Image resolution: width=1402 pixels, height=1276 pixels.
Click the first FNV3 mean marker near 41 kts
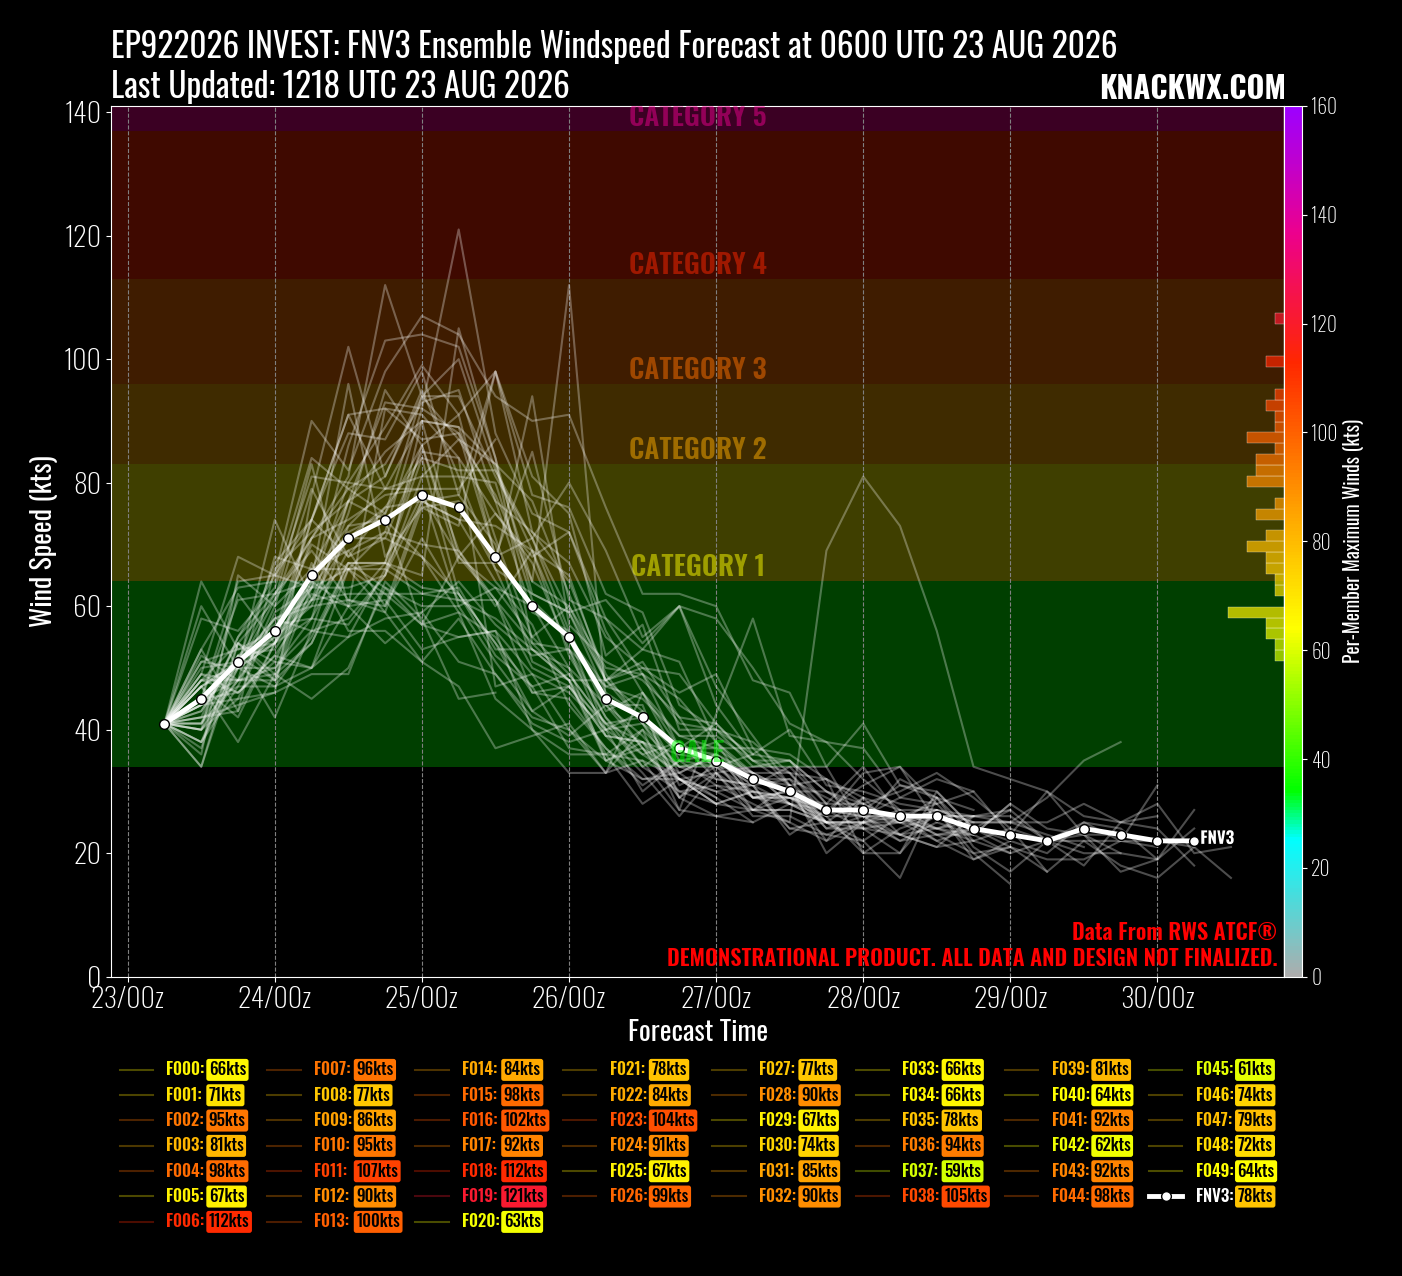pos(165,724)
